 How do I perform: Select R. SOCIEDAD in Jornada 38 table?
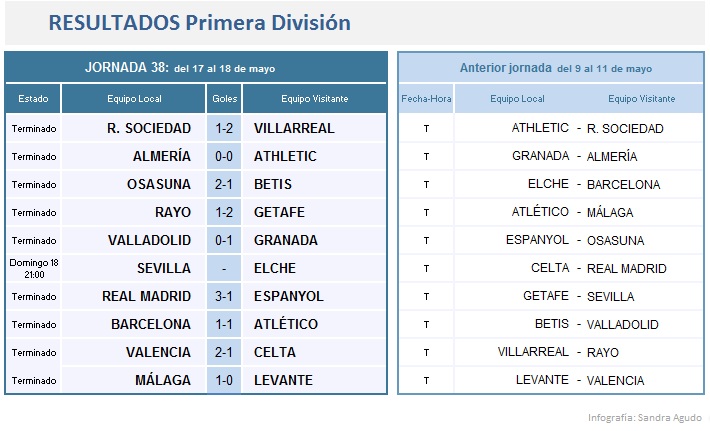[x=148, y=128]
